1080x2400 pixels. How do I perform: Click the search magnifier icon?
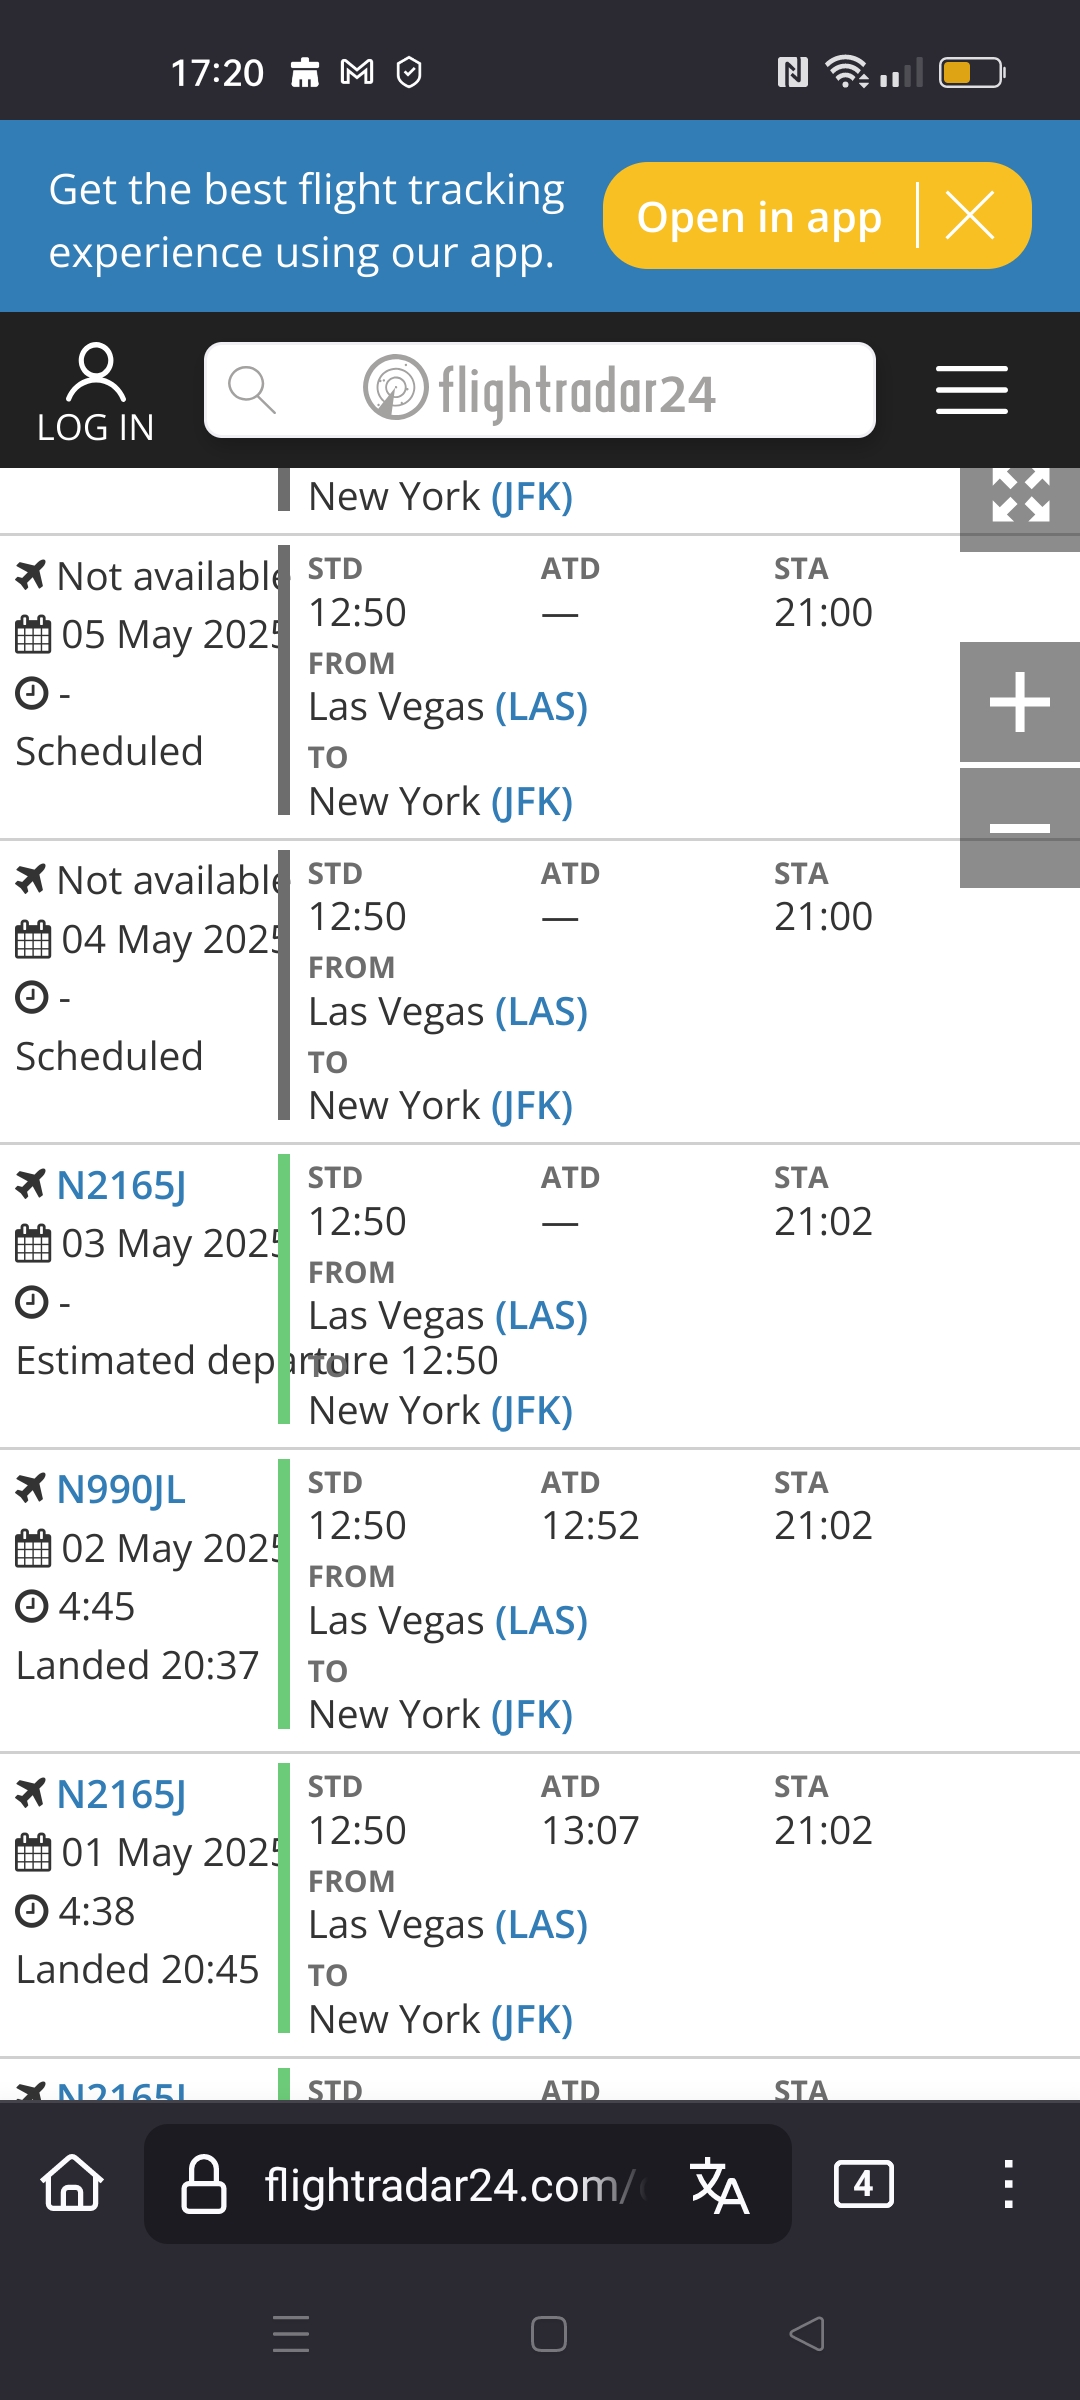click(251, 389)
